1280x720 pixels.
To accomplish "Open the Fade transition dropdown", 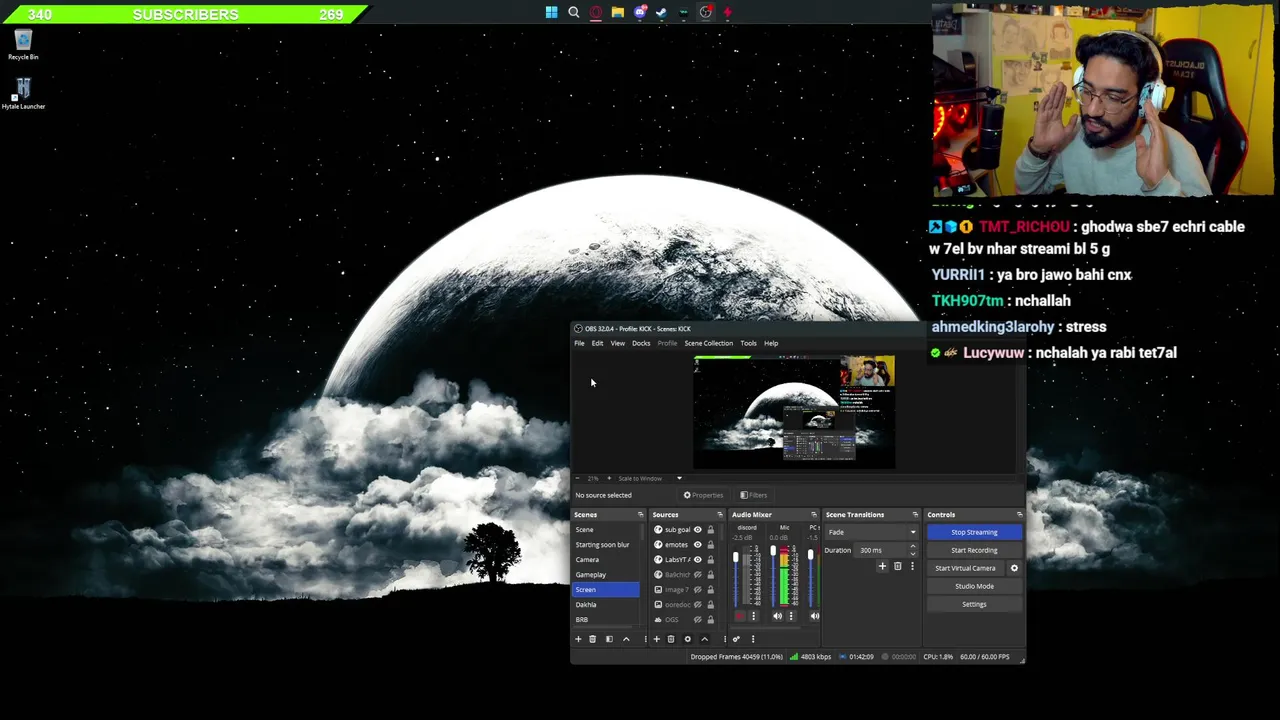I will (871, 532).
